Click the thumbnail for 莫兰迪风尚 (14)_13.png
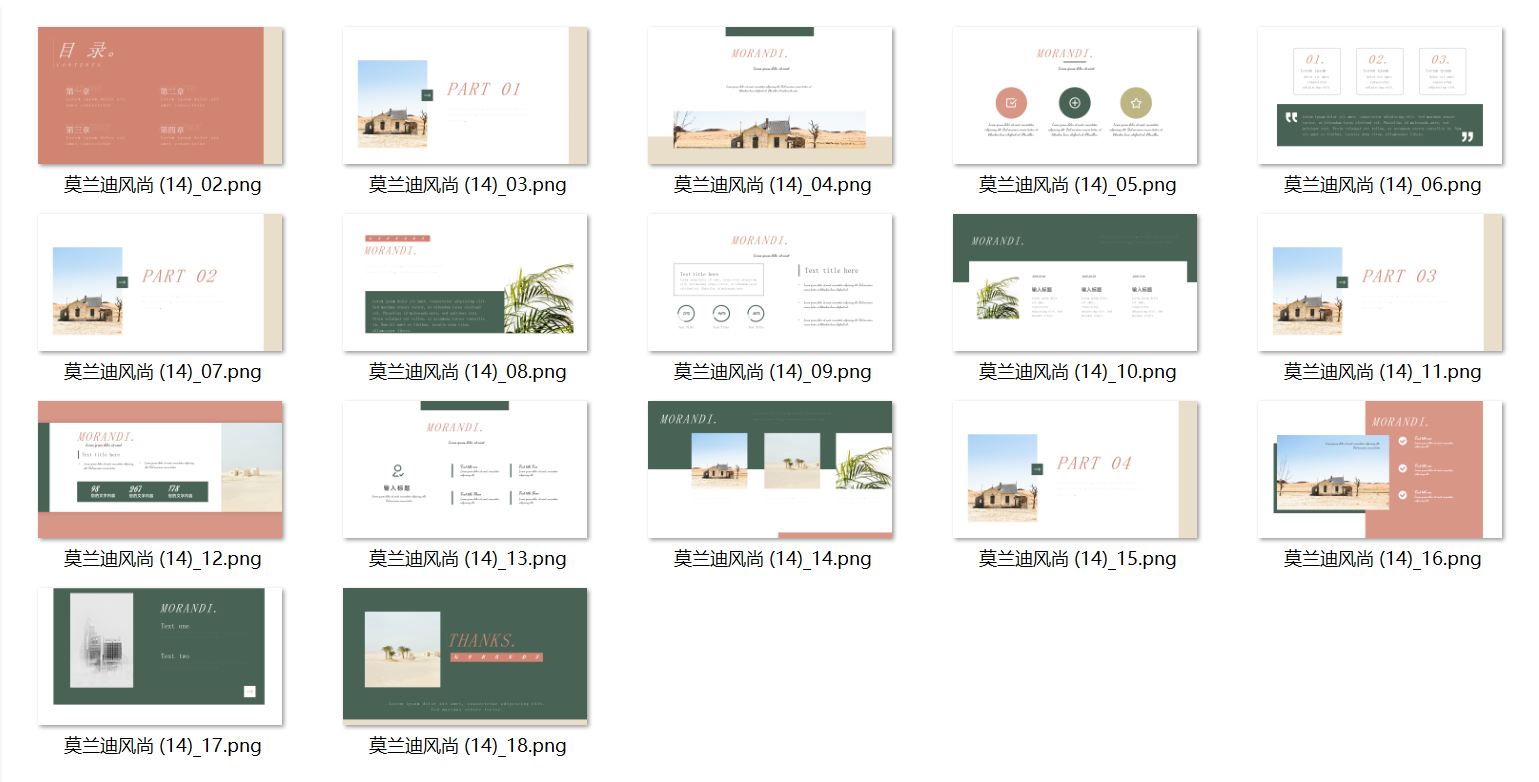Image resolution: width=1539 pixels, height=782 pixels. [465, 470]
